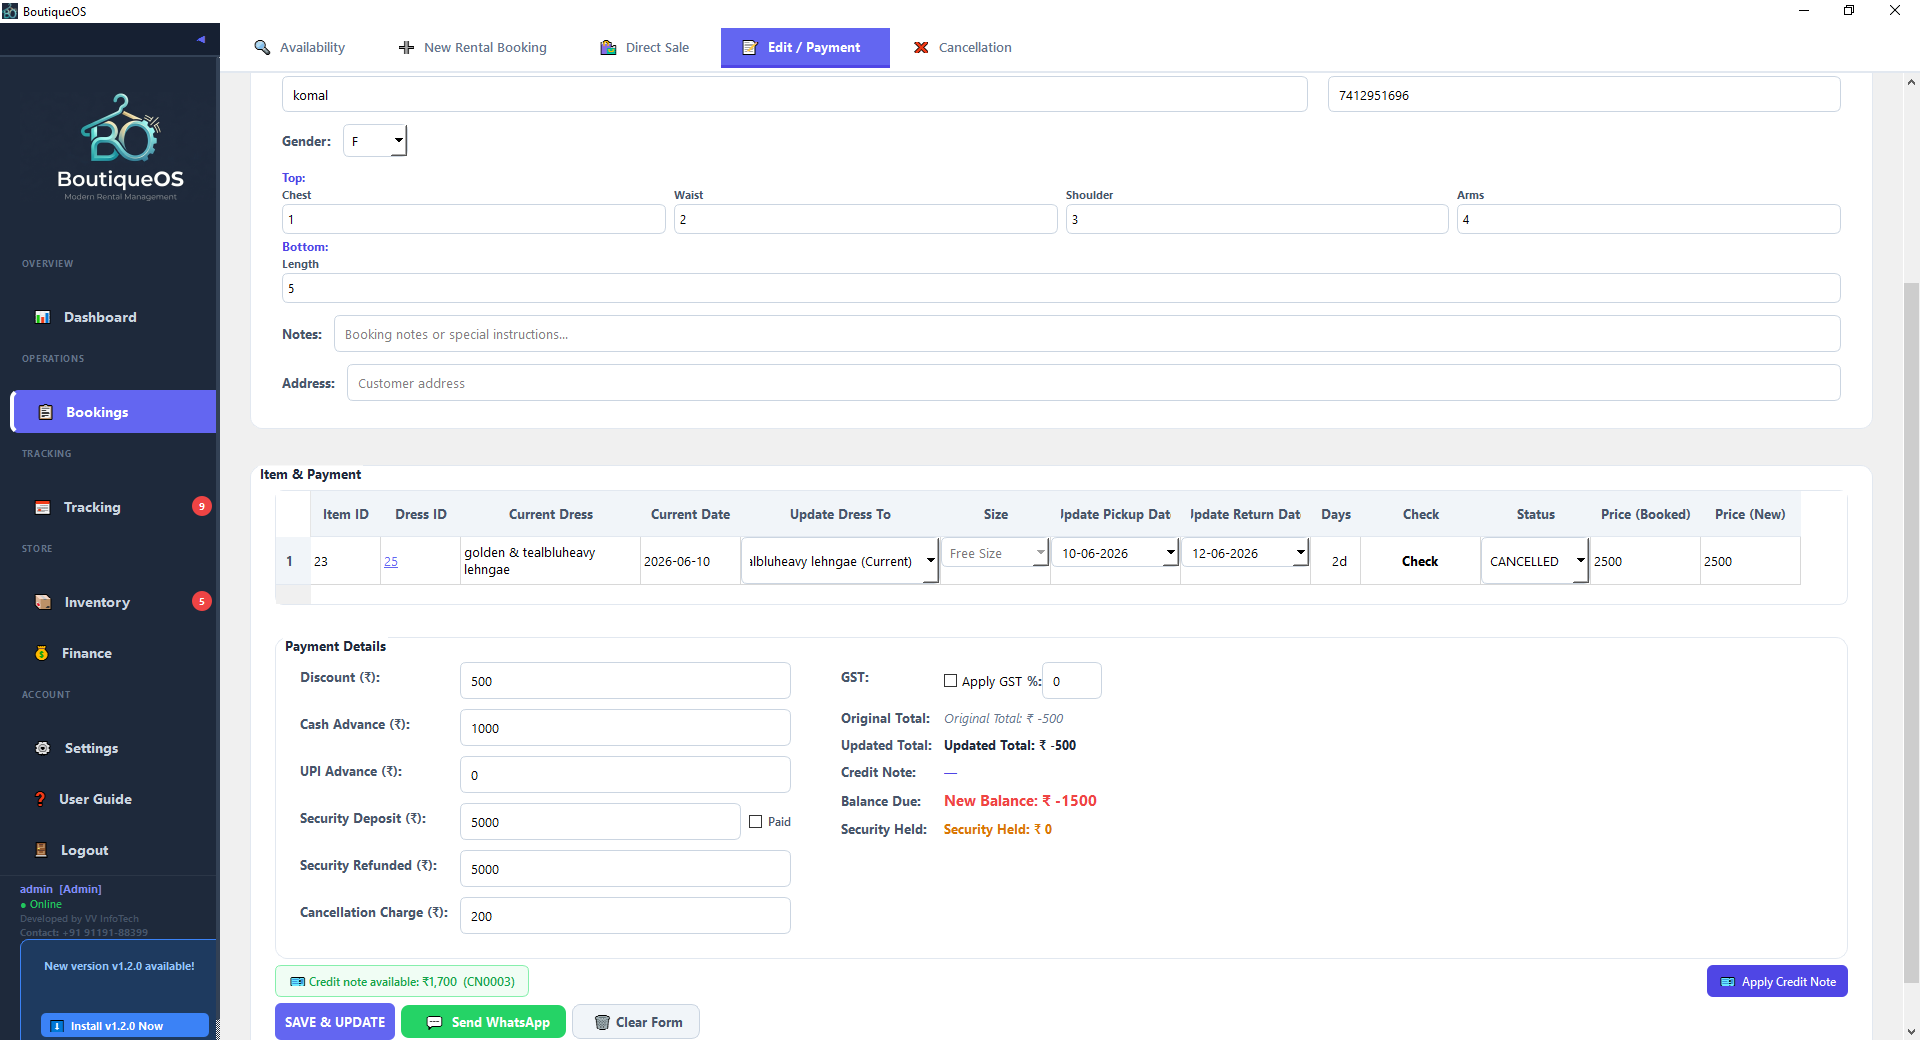Open Finance money bag icon

click(41, 653)
